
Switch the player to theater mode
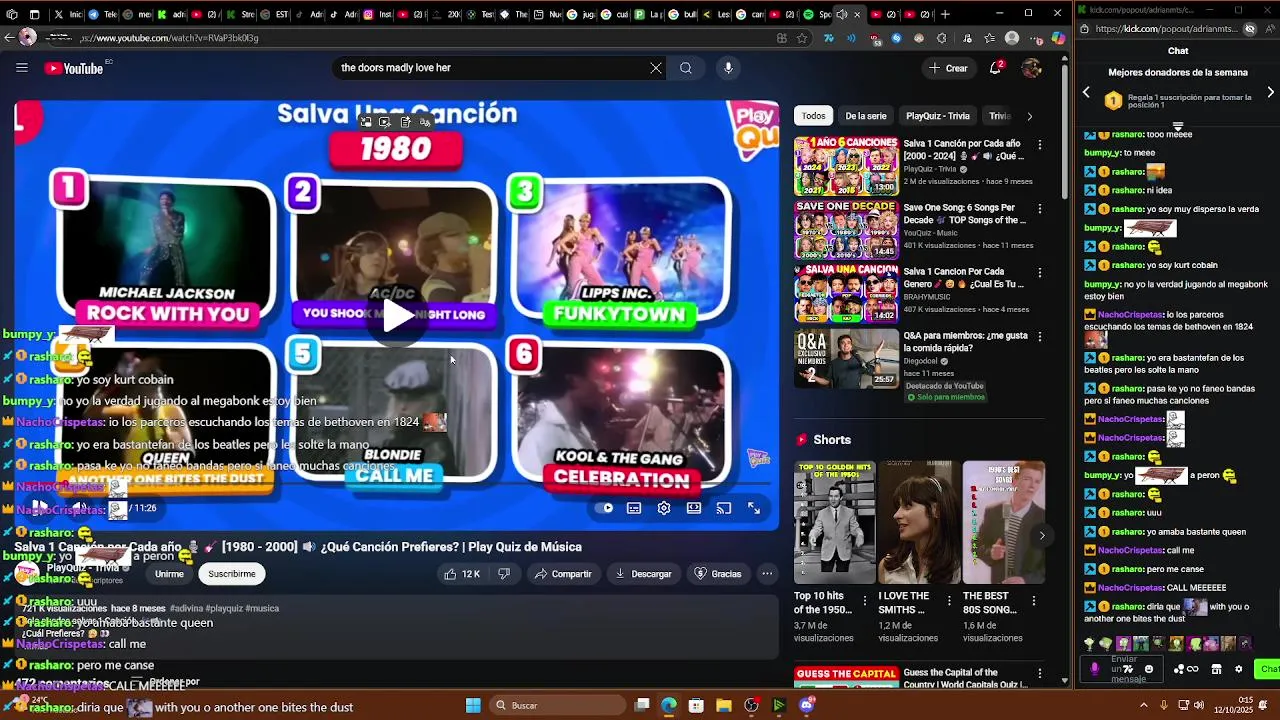(694, 508)
